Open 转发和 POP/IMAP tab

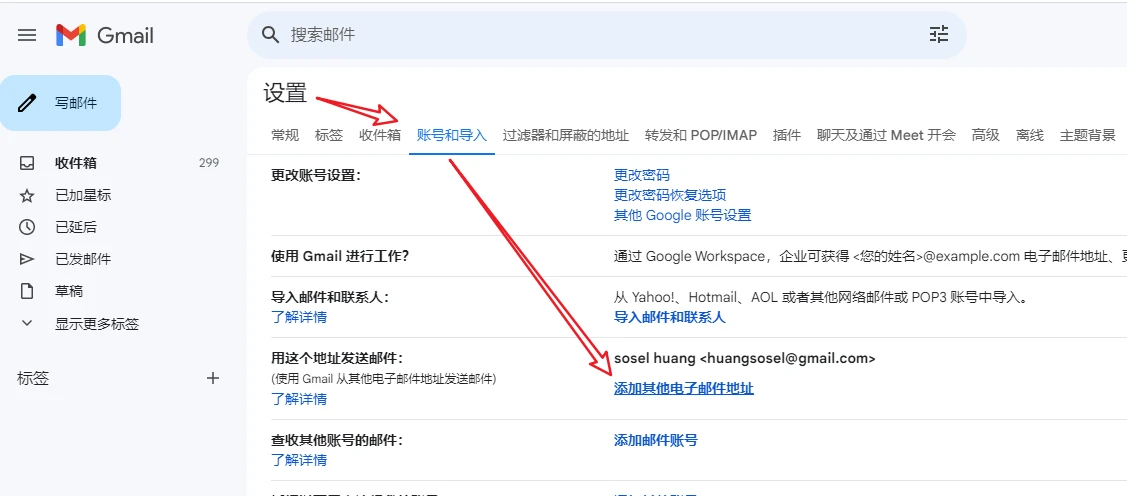(x=701, y=135)
